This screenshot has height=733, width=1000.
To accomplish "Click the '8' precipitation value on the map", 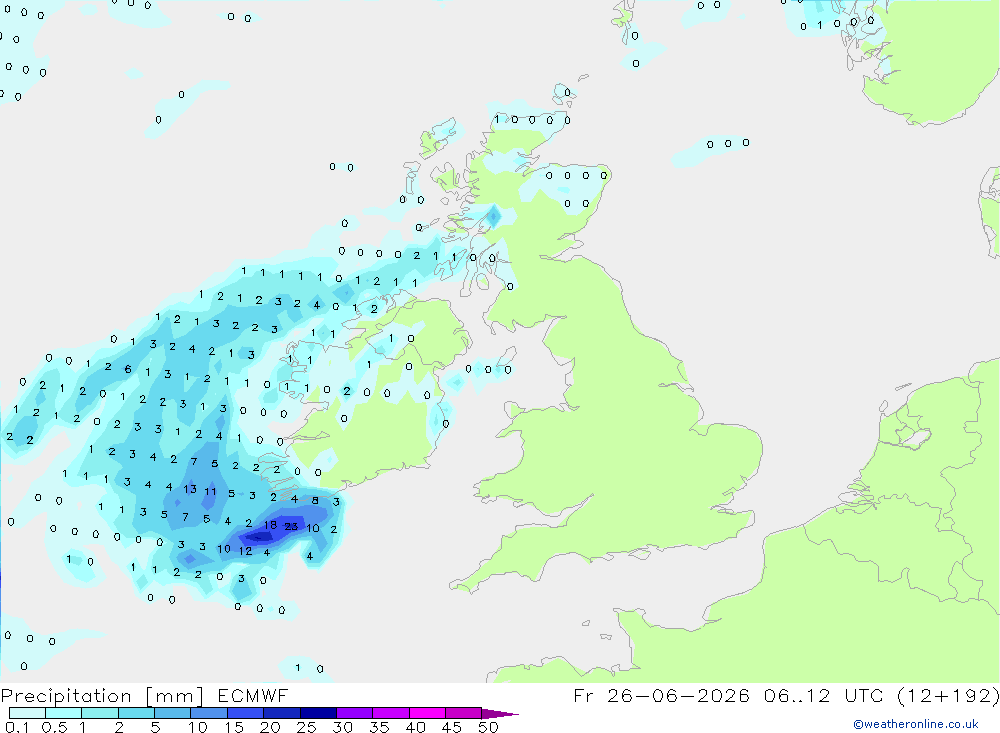I will coord(315,501).
